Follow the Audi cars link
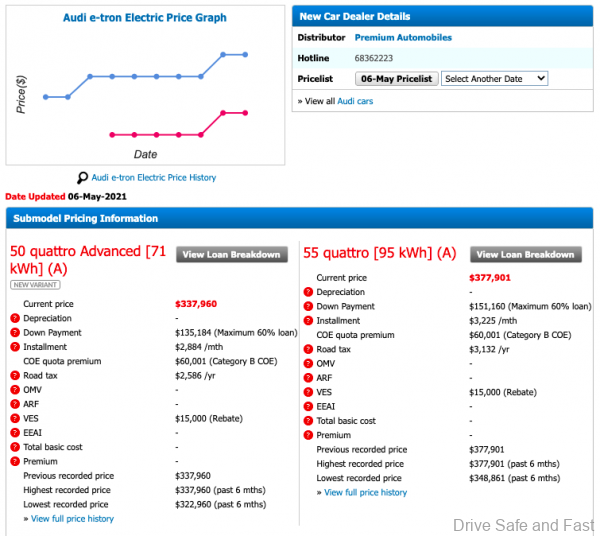 click(355, 101)
